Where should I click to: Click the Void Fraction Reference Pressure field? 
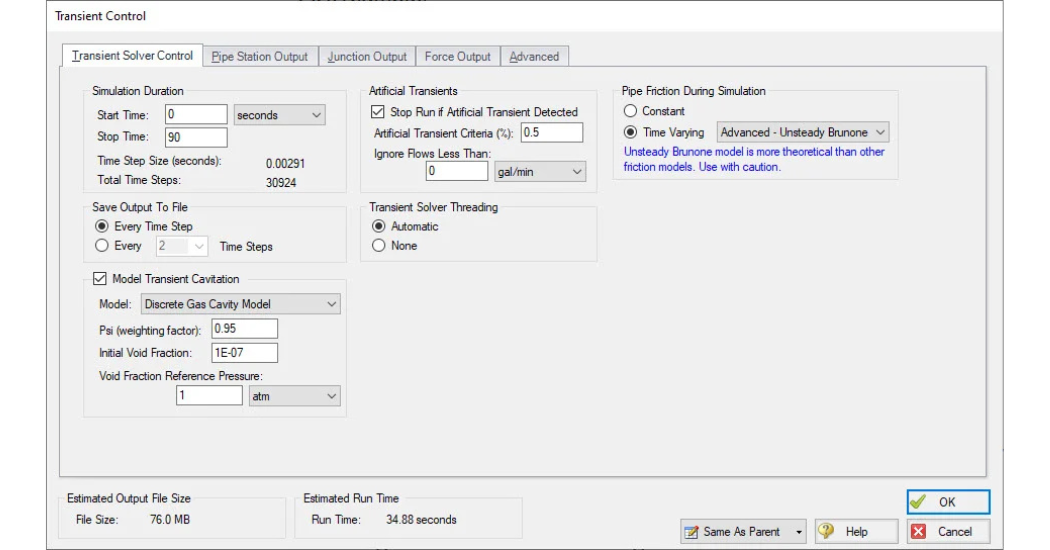click(209, 395)
